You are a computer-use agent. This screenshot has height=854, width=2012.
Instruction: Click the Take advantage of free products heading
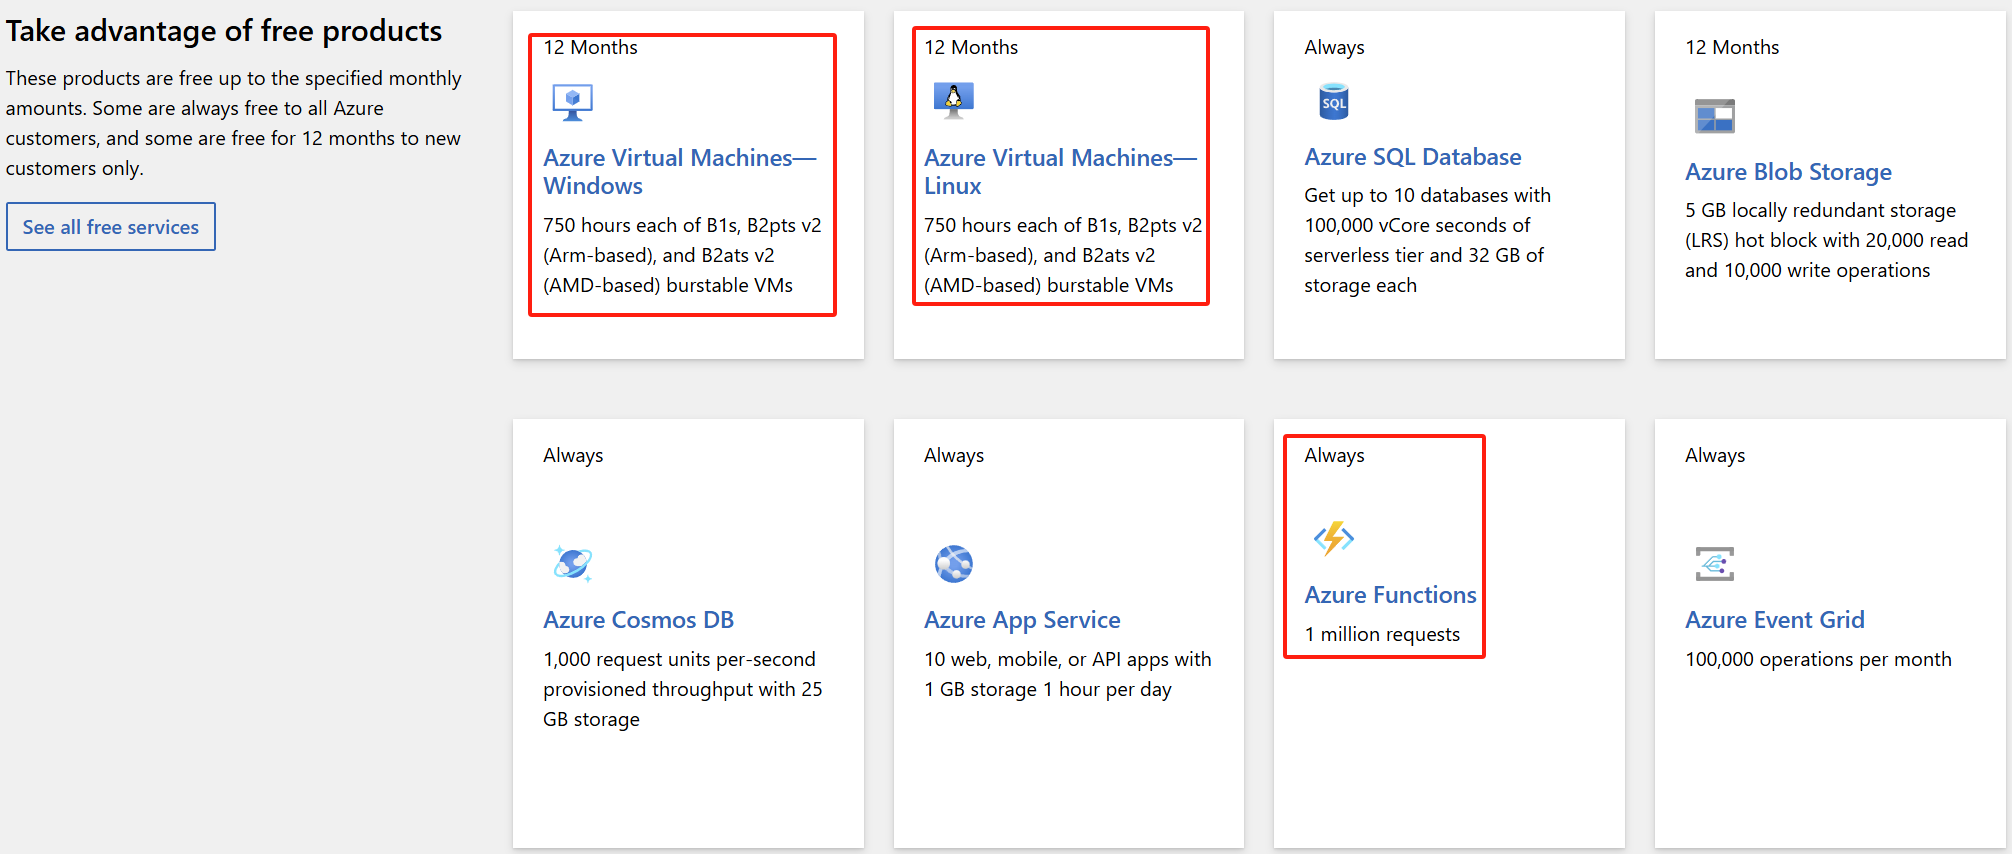pyautogui.click(x=224, y=31)
